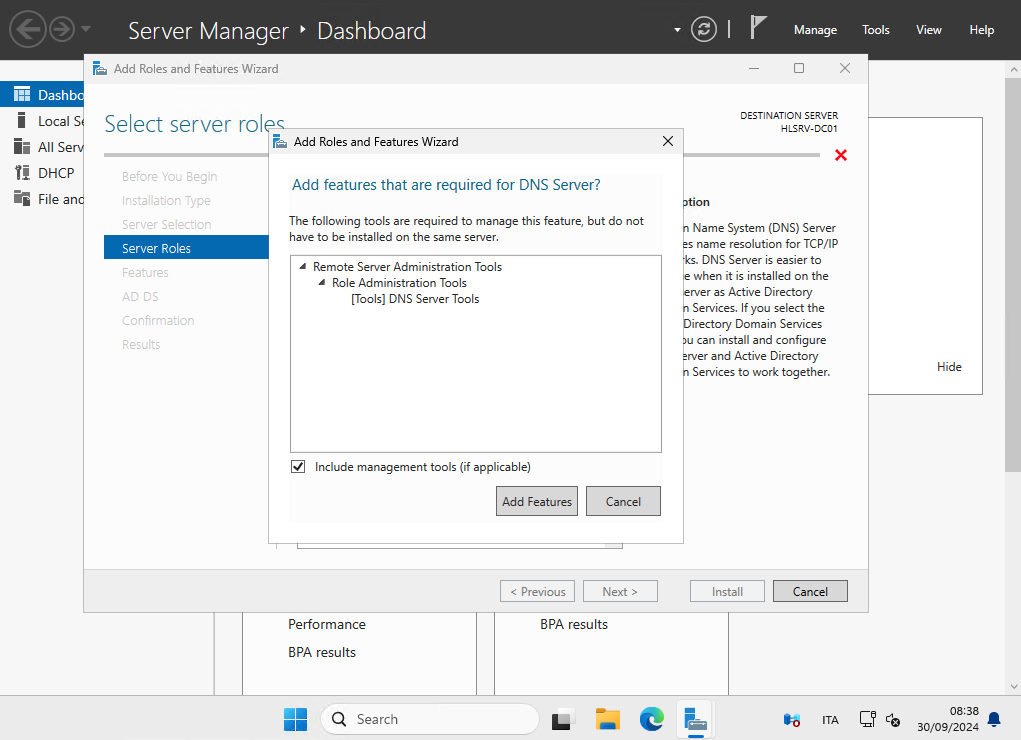1021x740 pixels.
Task: Open the notifications flag icon
Action: pos(758,28)
